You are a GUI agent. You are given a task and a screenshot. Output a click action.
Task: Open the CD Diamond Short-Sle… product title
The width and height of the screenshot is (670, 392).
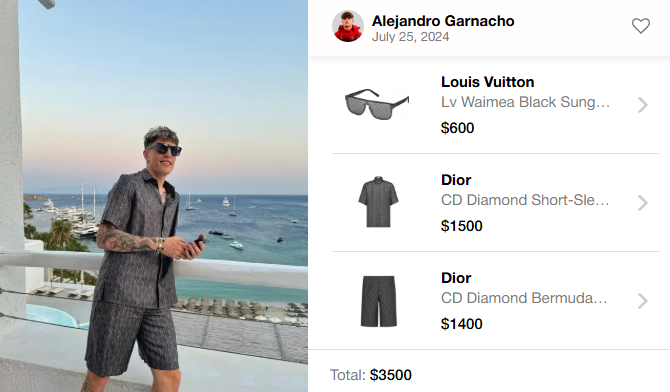pyautogui.click(x=525, y=200)
